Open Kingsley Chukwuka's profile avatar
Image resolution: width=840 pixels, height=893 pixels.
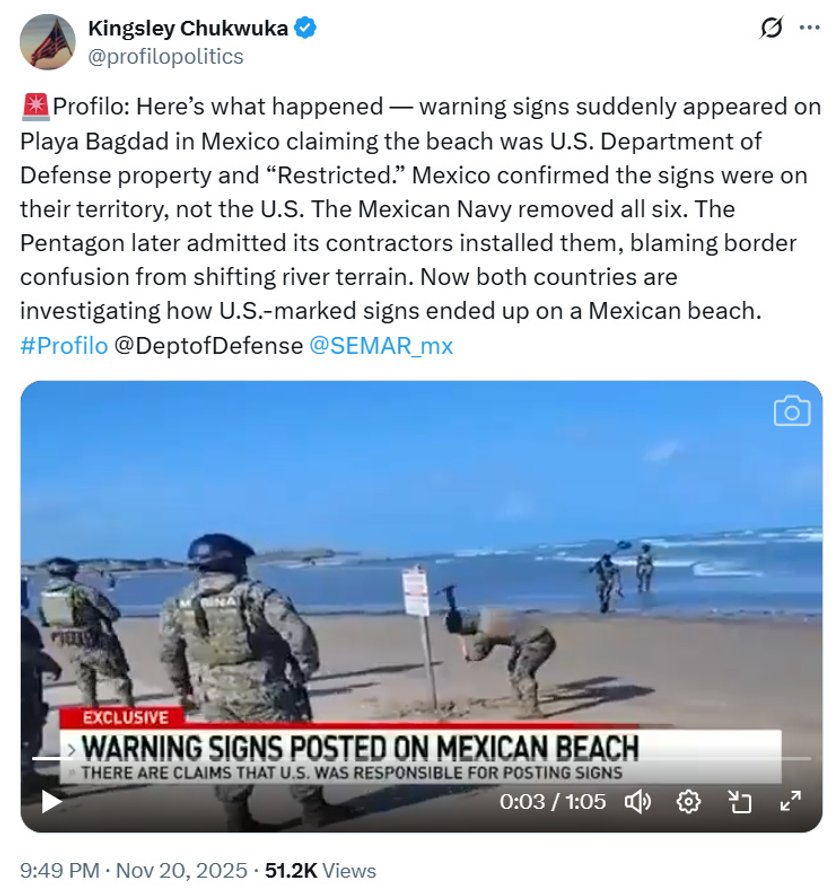pos(47,42)
